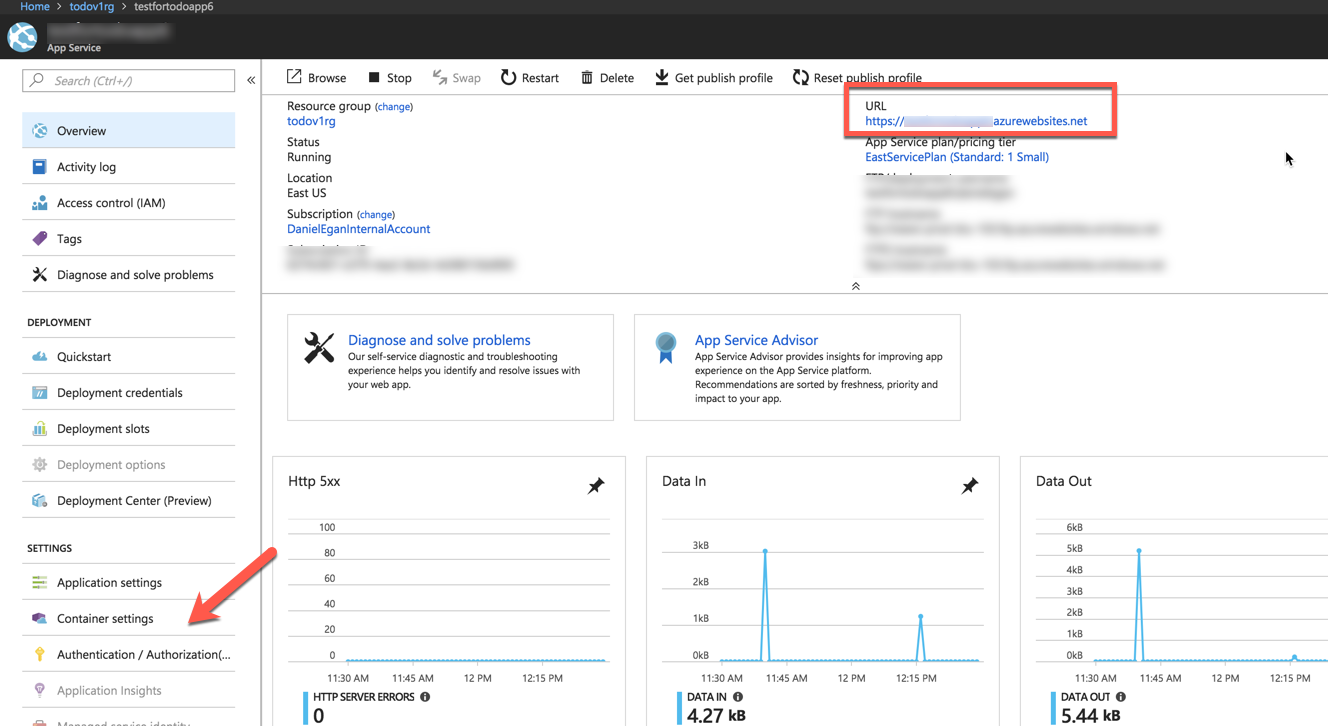Go to Home breadcrumb

[35, 7]
